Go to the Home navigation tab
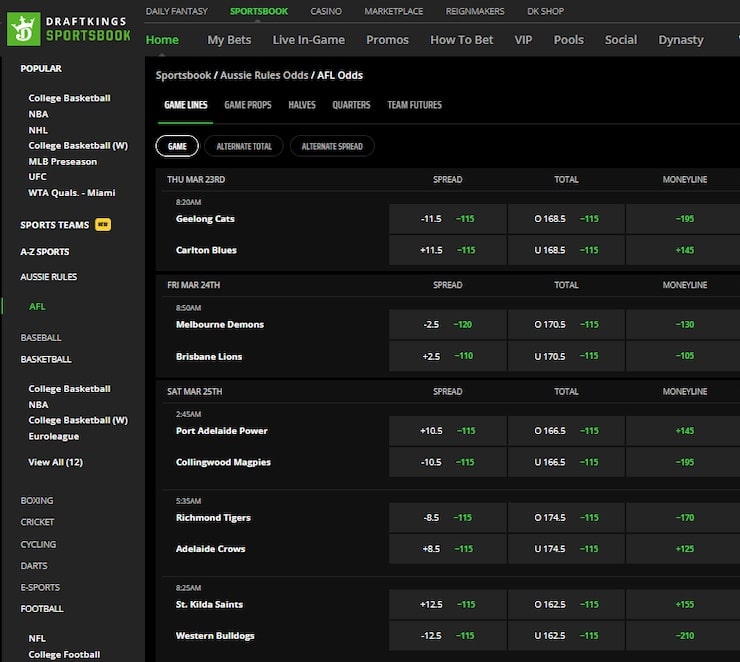The height and width of the screenshot is (662, 740). click(162, 40)
